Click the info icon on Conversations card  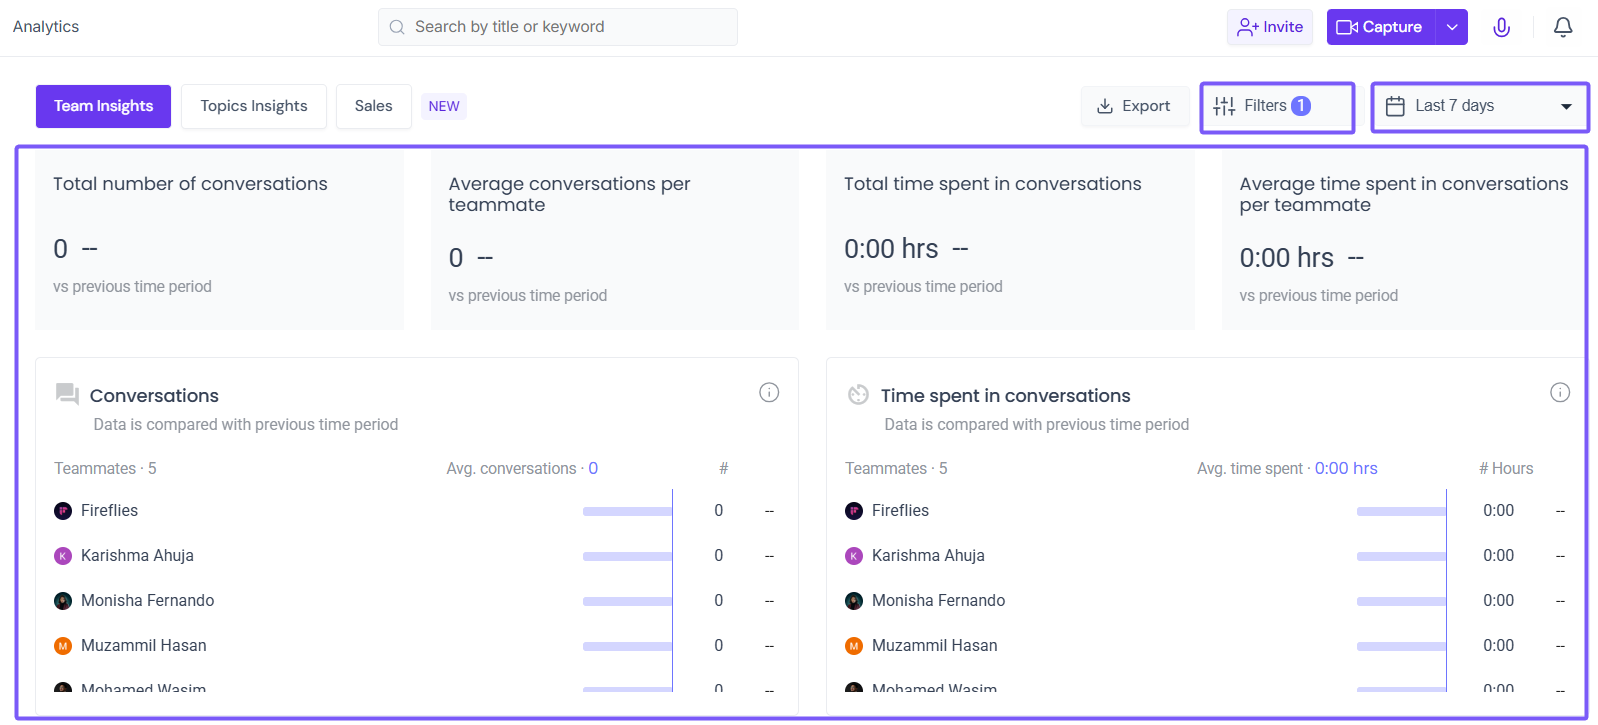[x=769, y=392]
